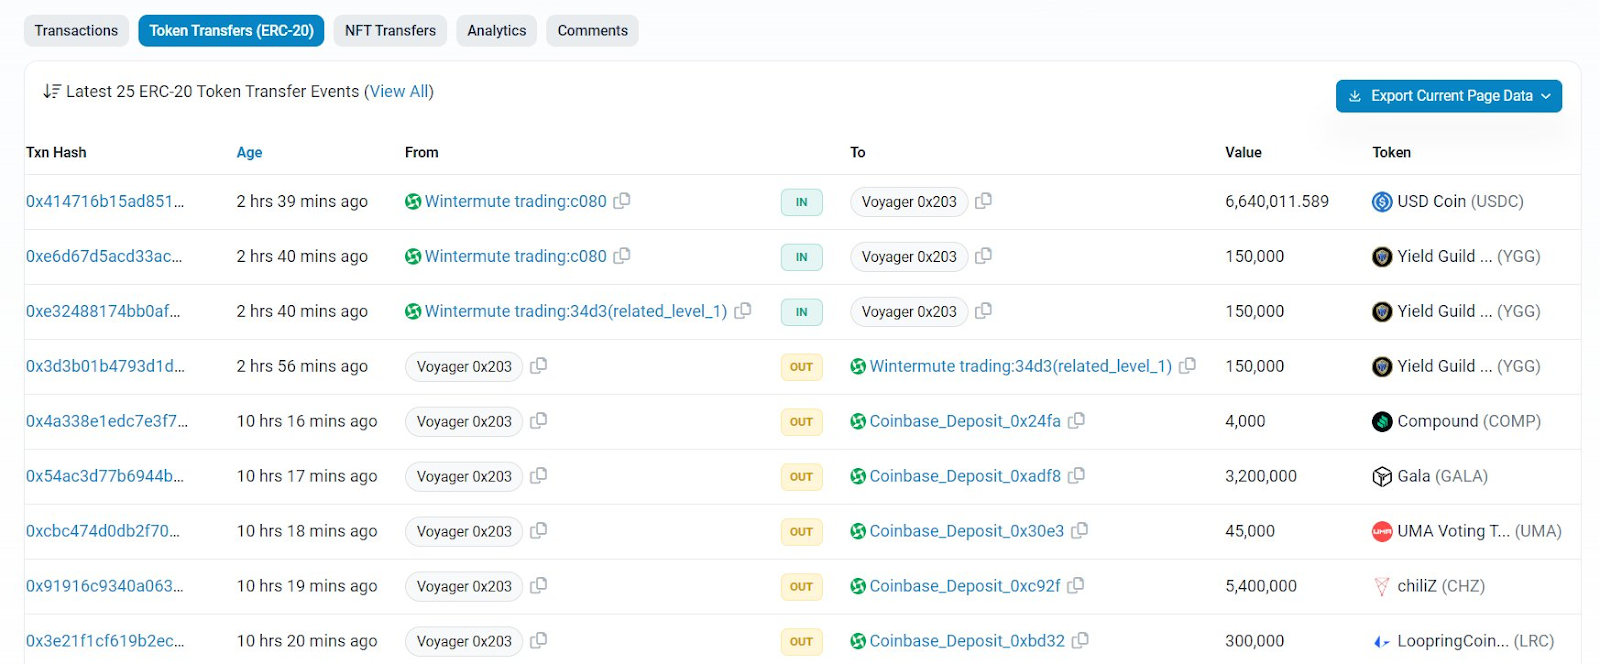Open transaction 0x414716b15ad851
The height and width of the screenshot is (664, 1600).
(105, 201)
